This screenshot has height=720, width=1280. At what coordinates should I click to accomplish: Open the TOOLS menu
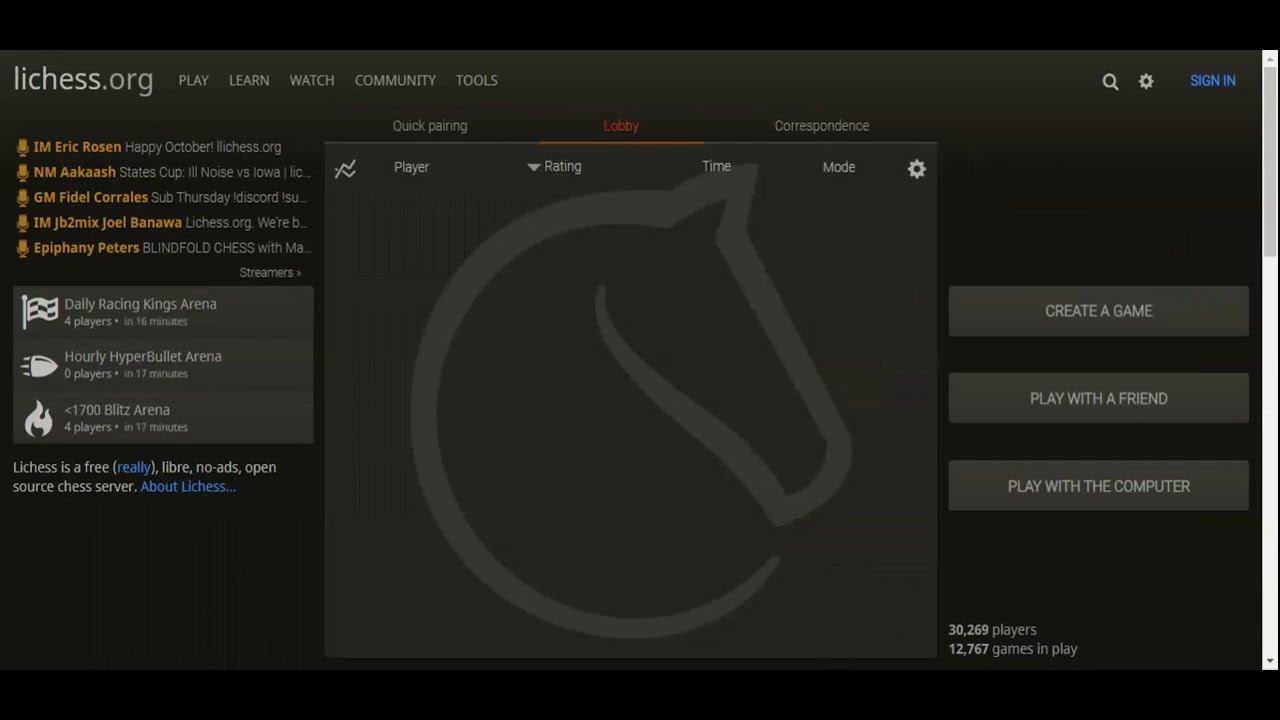476,80
